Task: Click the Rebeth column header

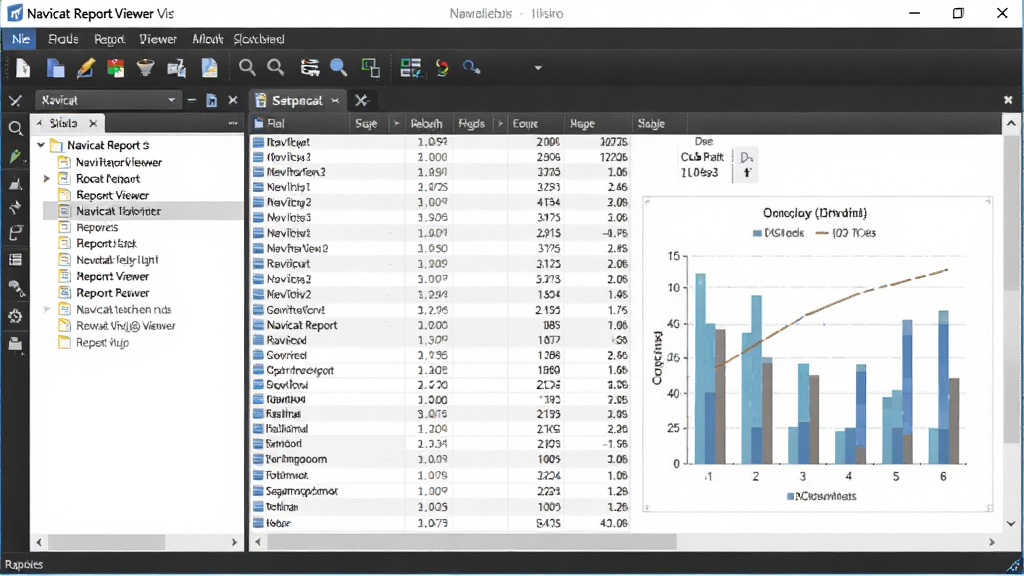Action: (426, 123)
